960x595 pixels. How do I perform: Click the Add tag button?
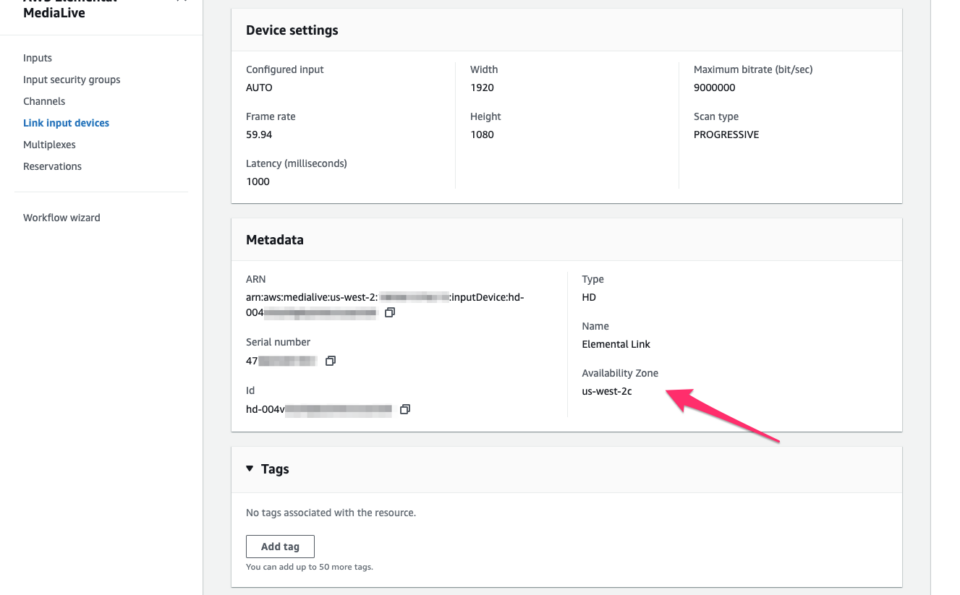[x=280, y=546]
